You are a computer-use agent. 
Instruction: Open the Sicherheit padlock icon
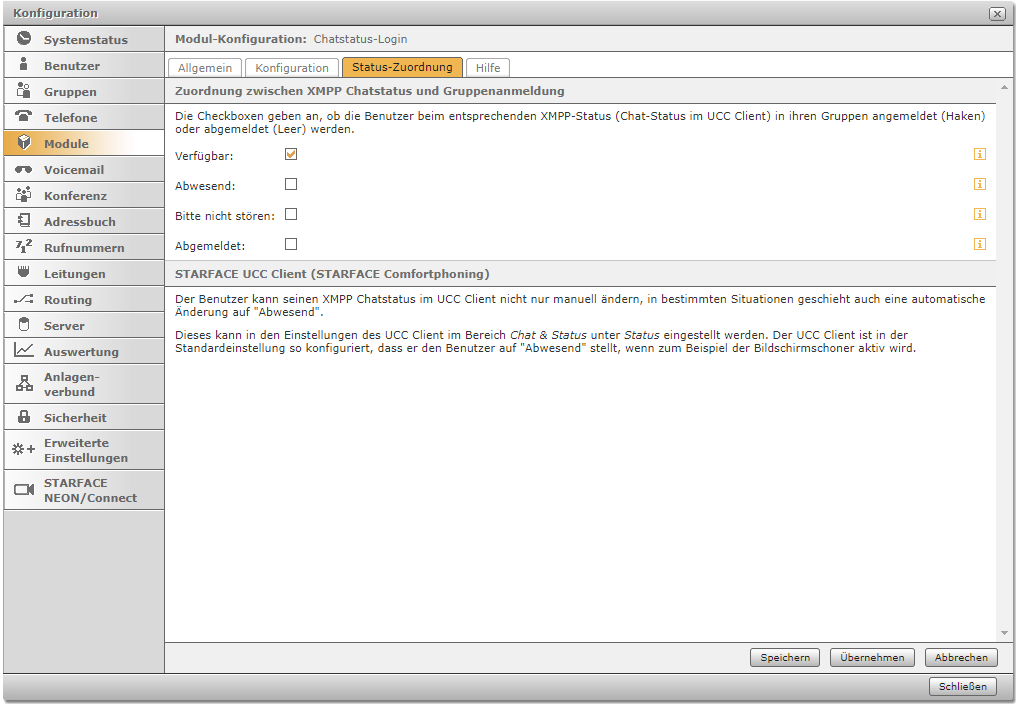(24, 417)
